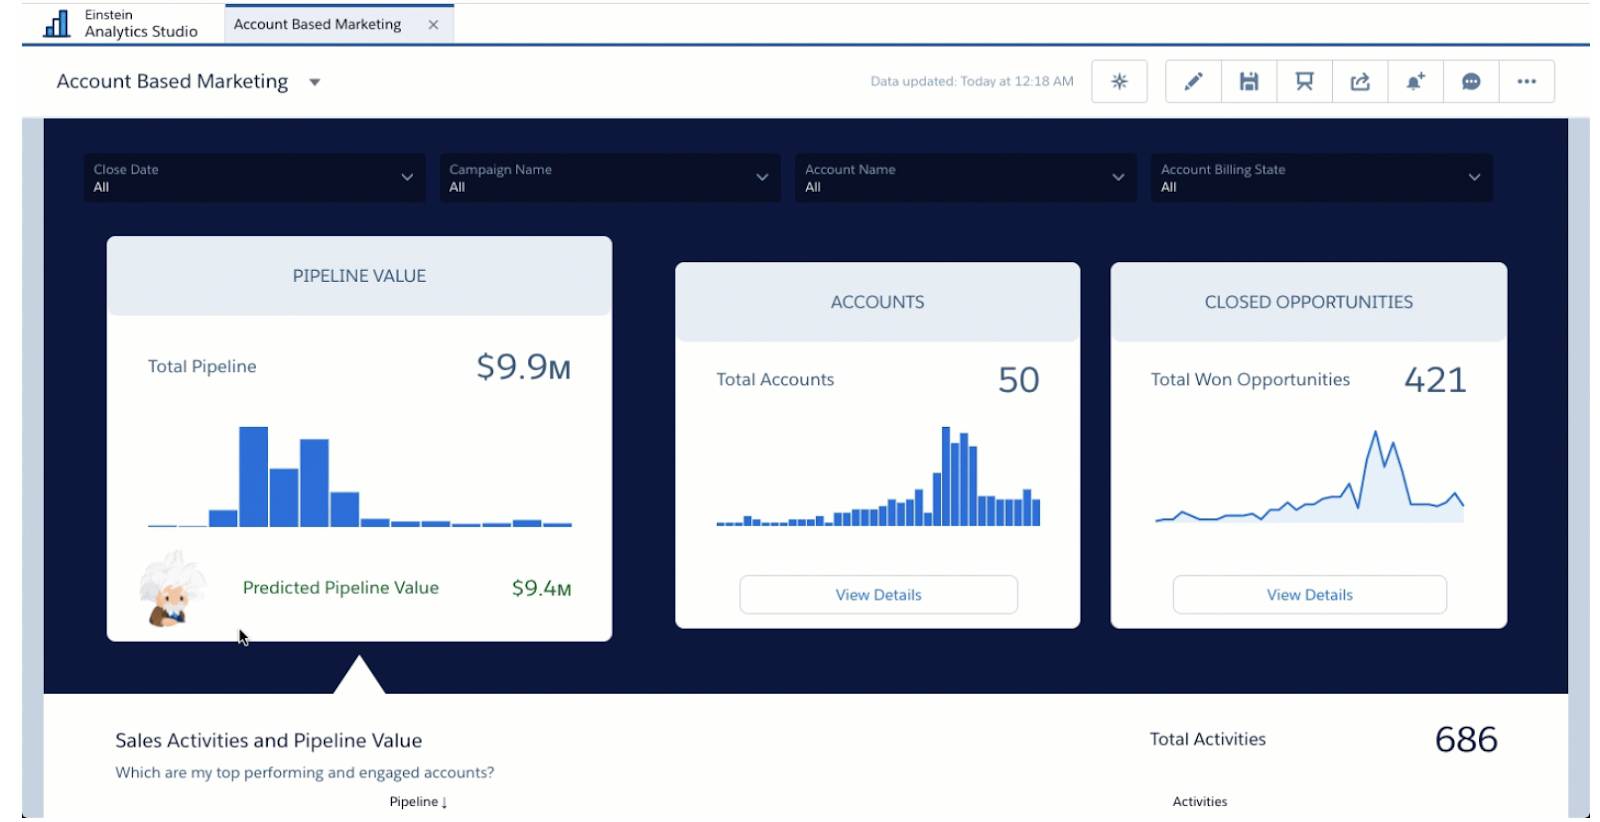Expand the dashboard title dropdown arrow
Screen dimensions: 1600x822
315,82
